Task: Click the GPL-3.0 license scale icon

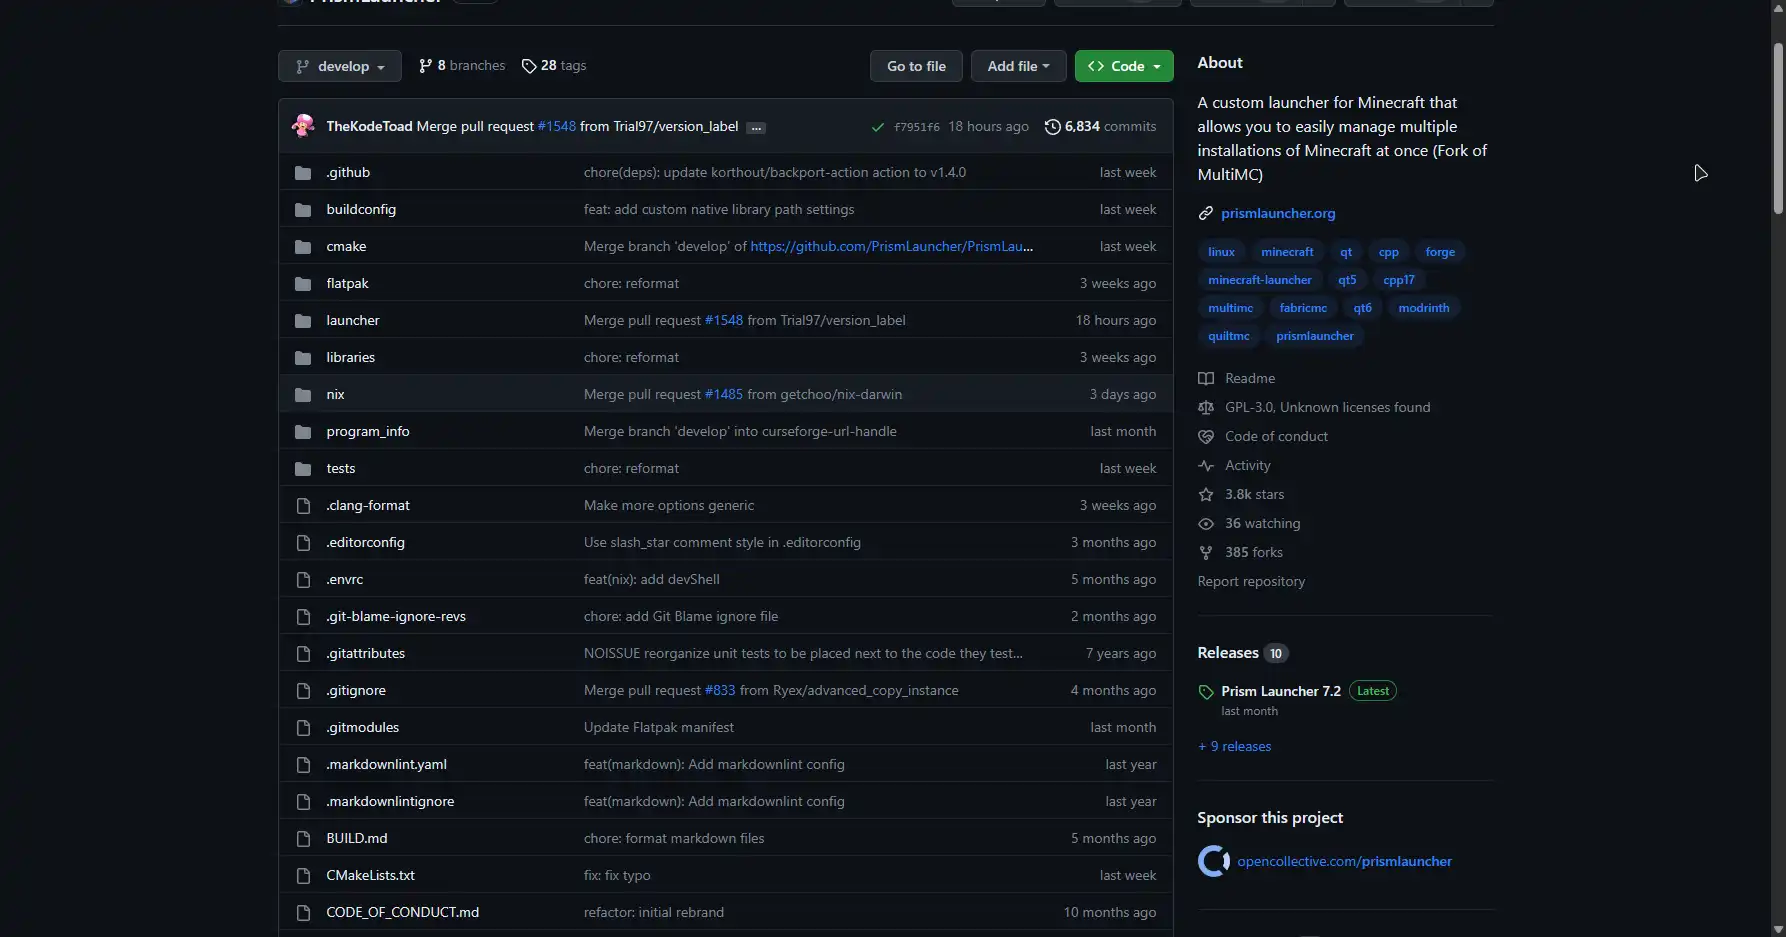Action: click(1206, 407)
